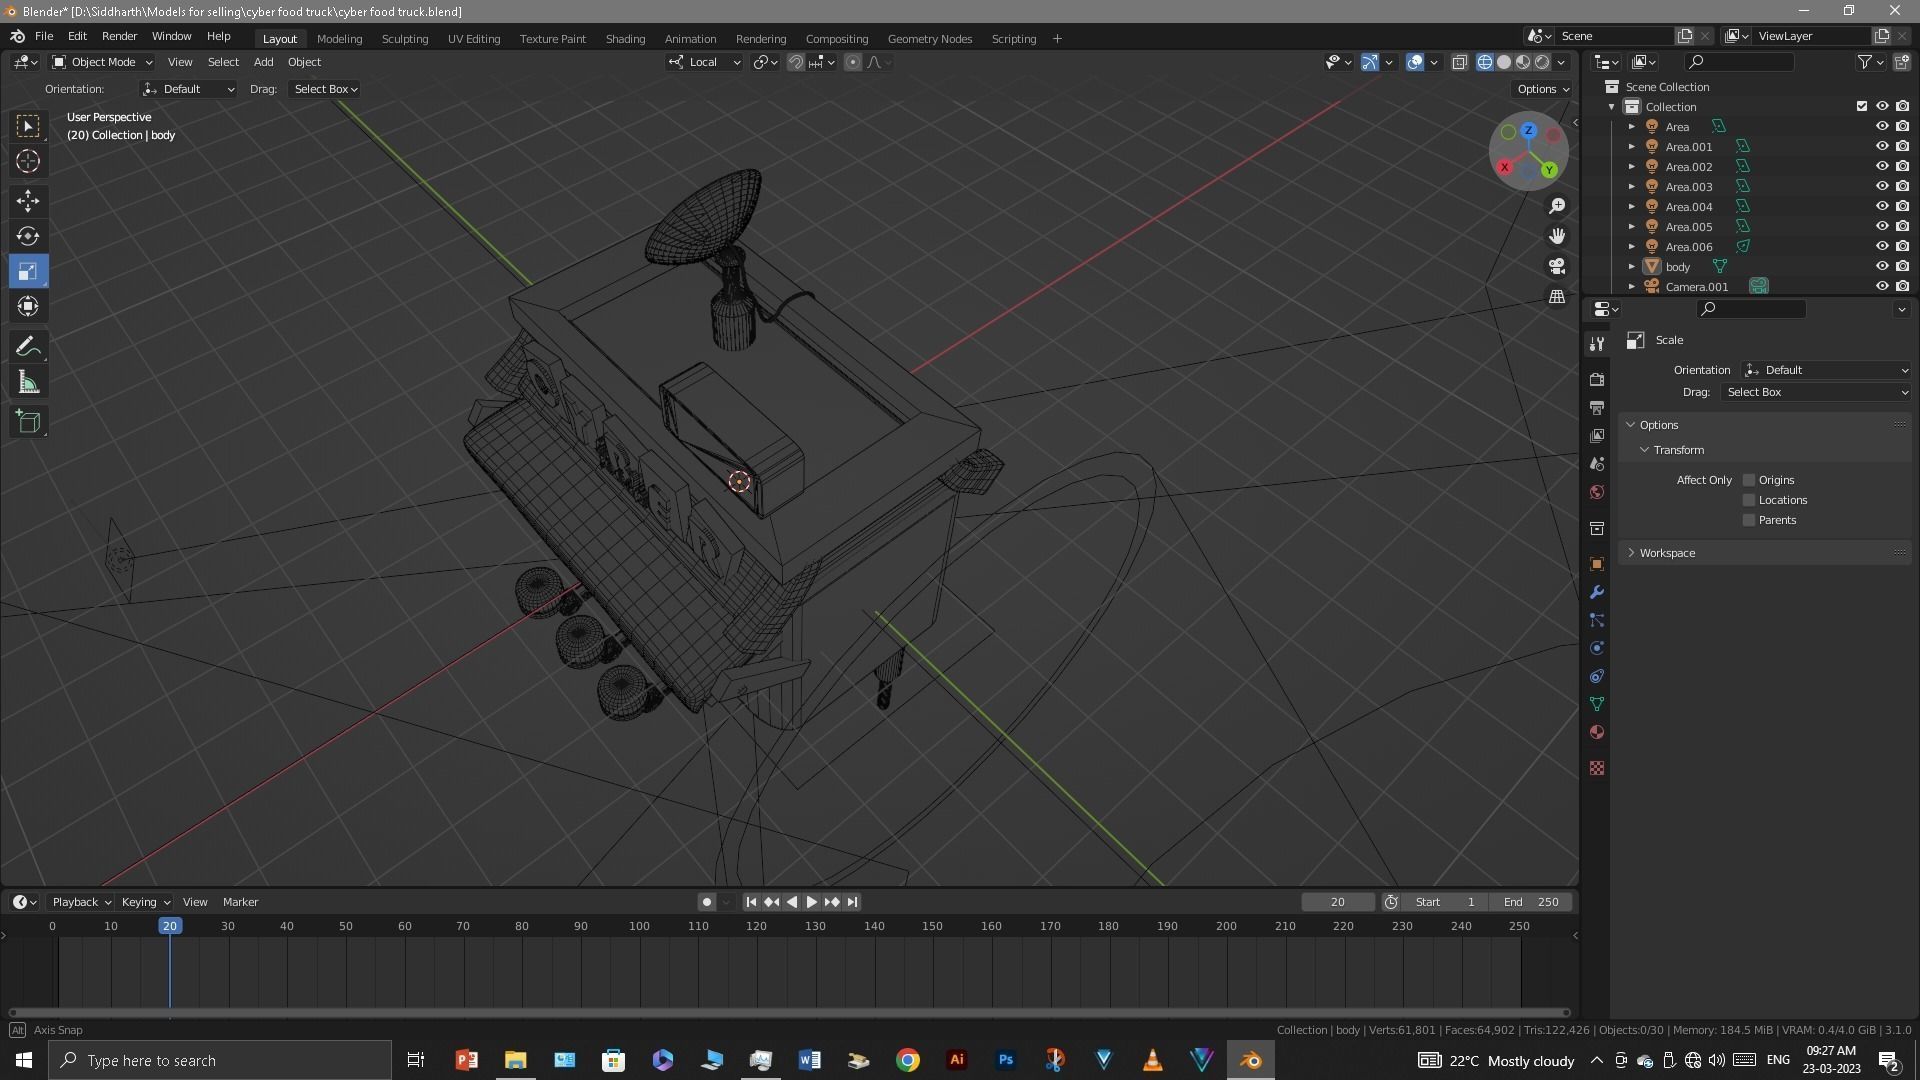This screenshot has width=1920, height=1080.
Task: Expand the Workspace panel
Action: coord(1666,553)
